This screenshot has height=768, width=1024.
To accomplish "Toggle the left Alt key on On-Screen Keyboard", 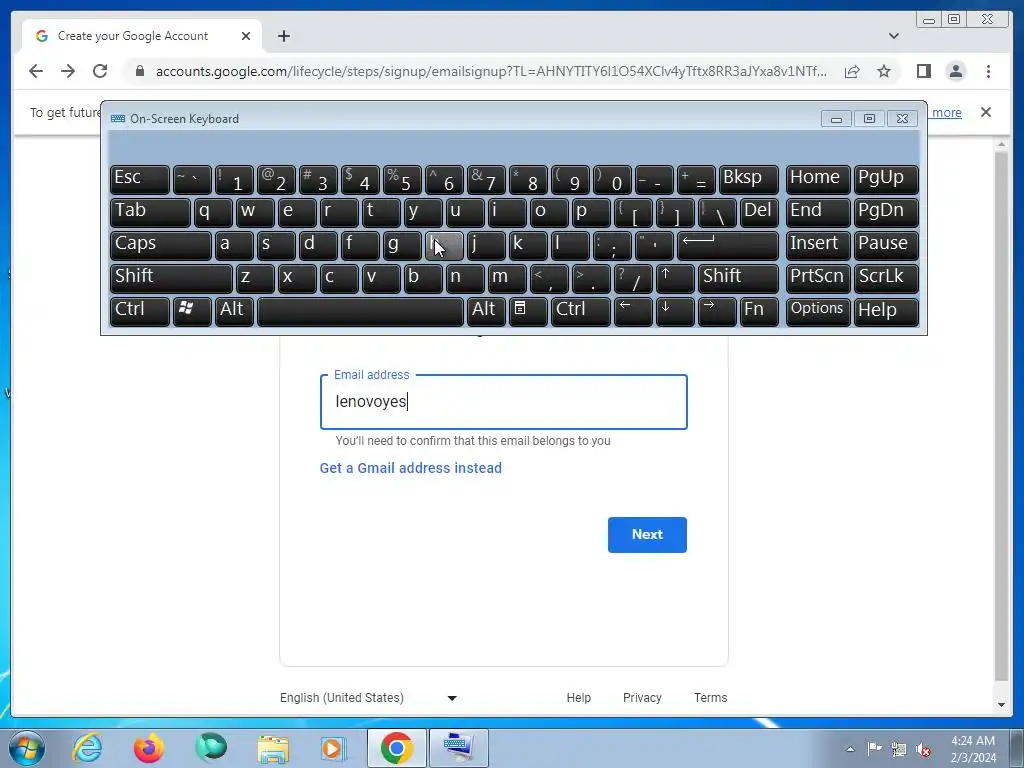I will click(234, 310).
